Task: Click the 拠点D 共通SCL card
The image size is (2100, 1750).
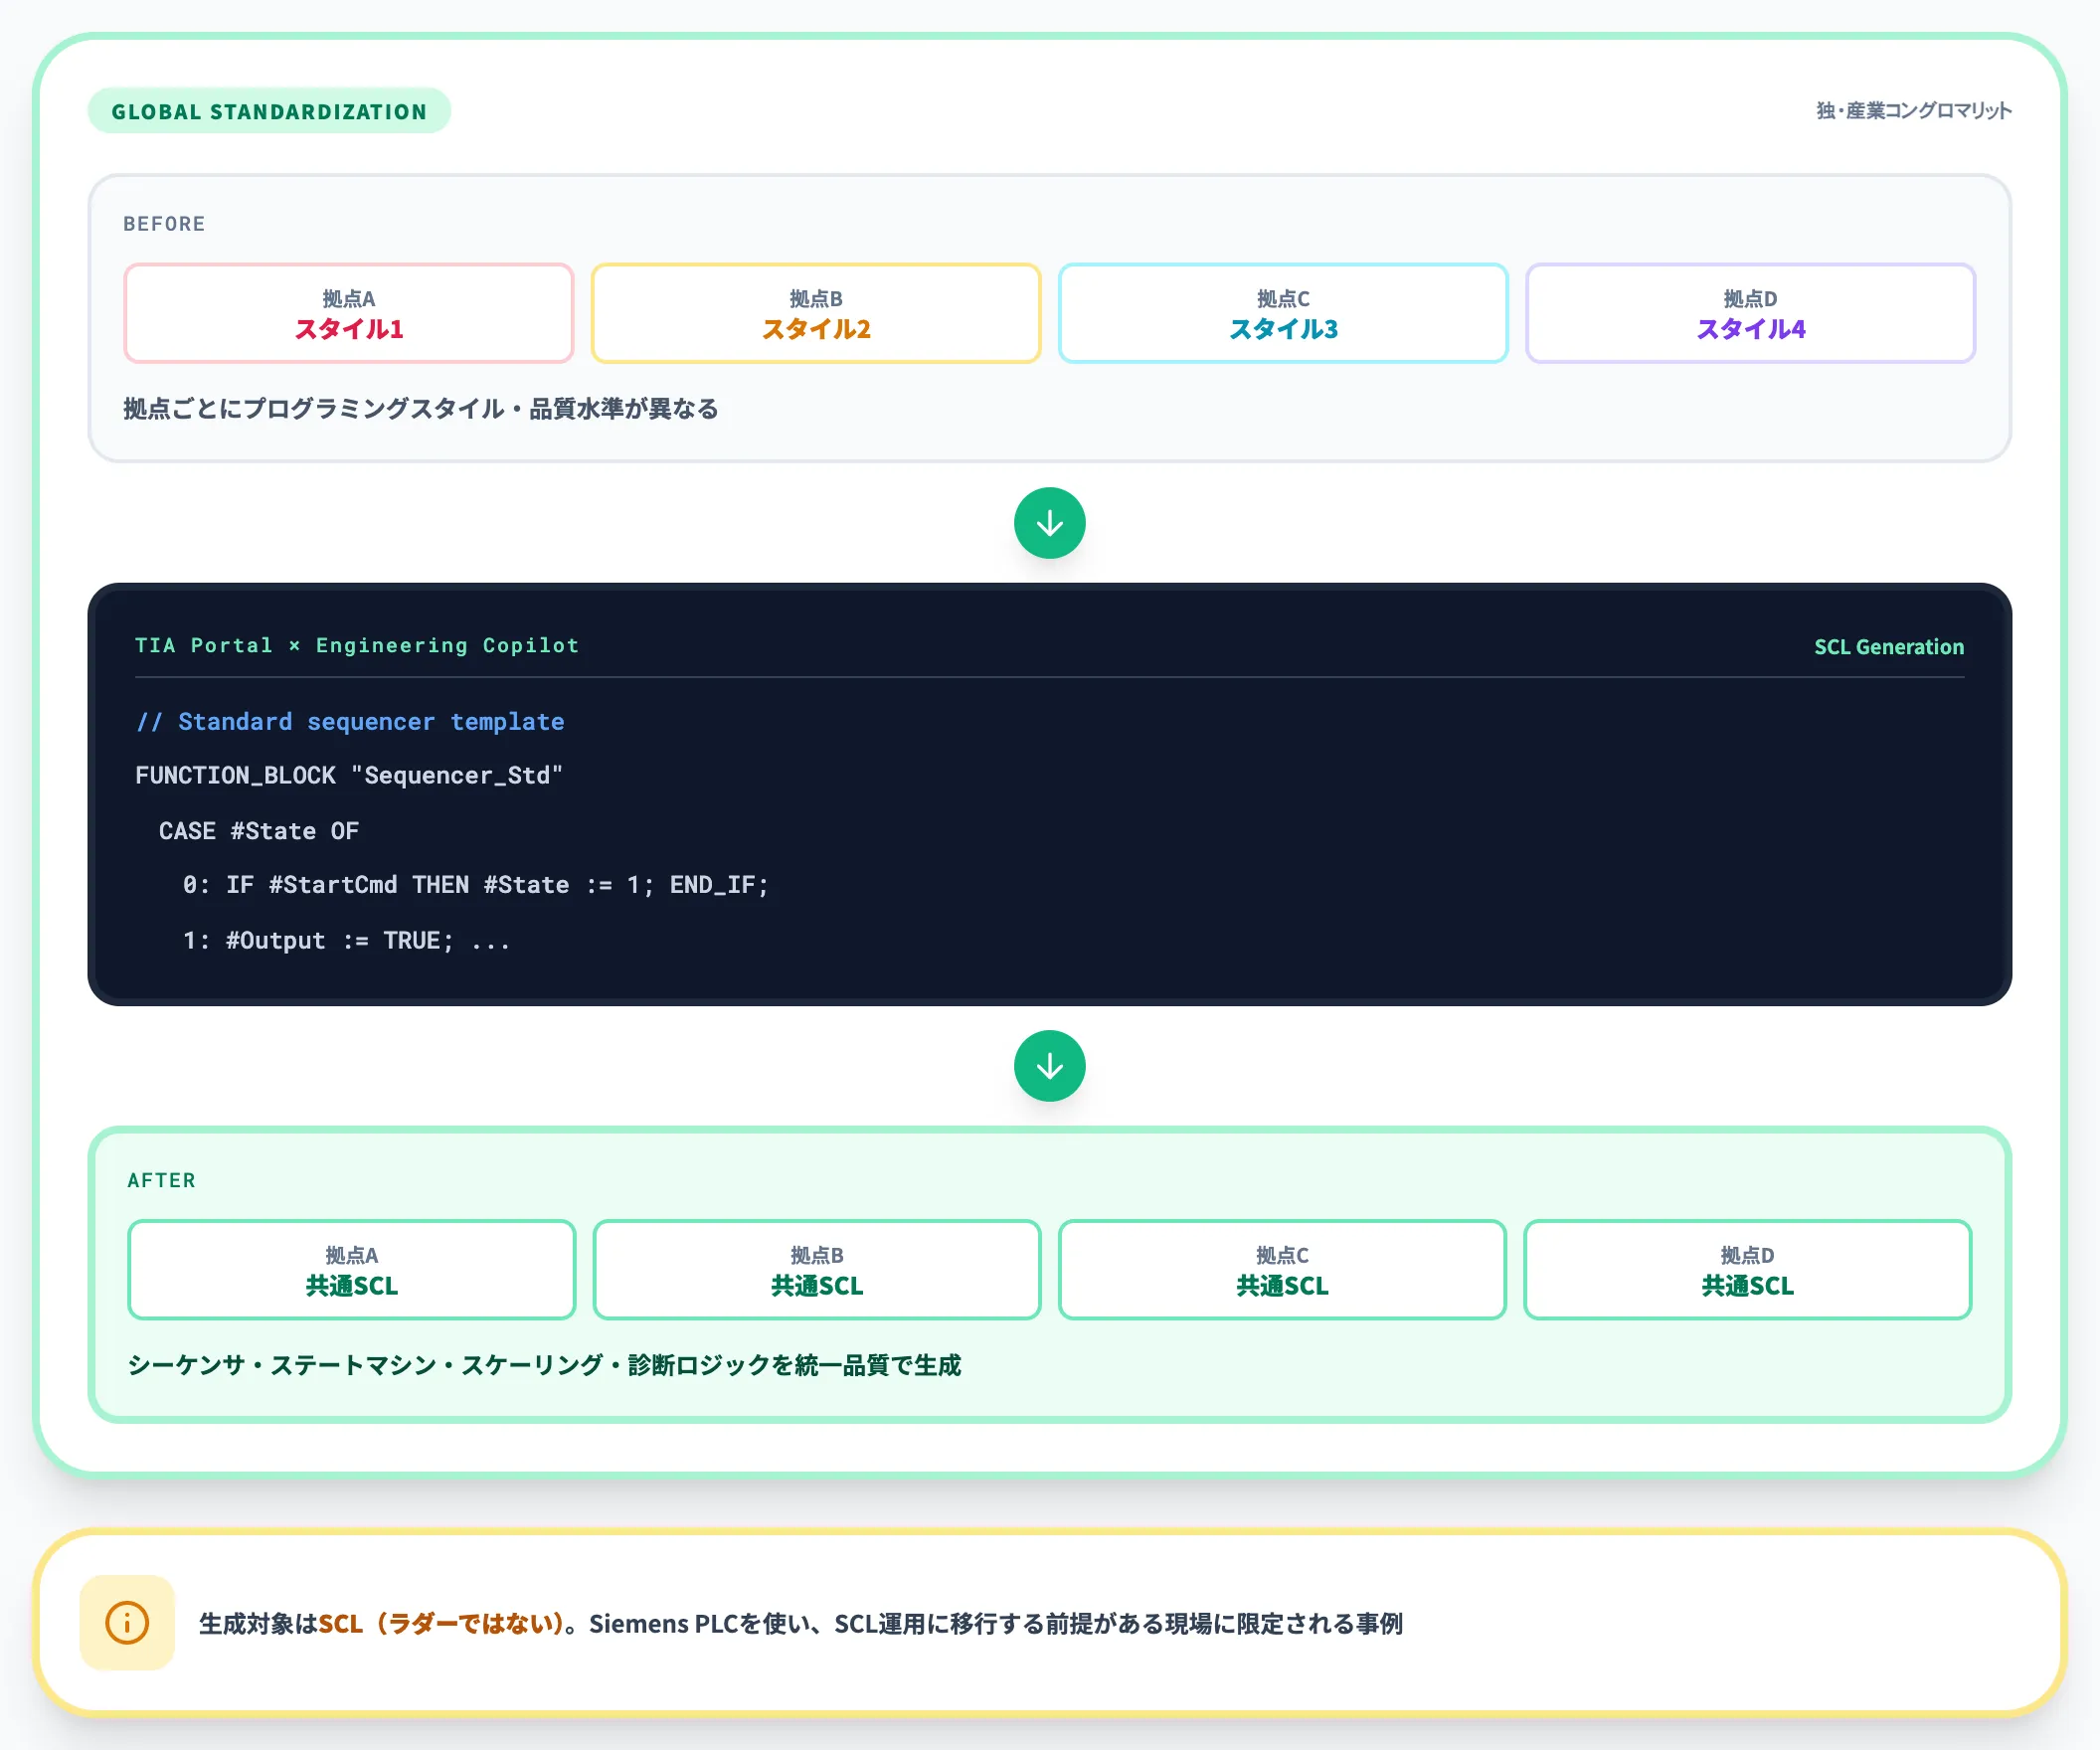Action: pyautogui.click(x=1747, y=1269)
